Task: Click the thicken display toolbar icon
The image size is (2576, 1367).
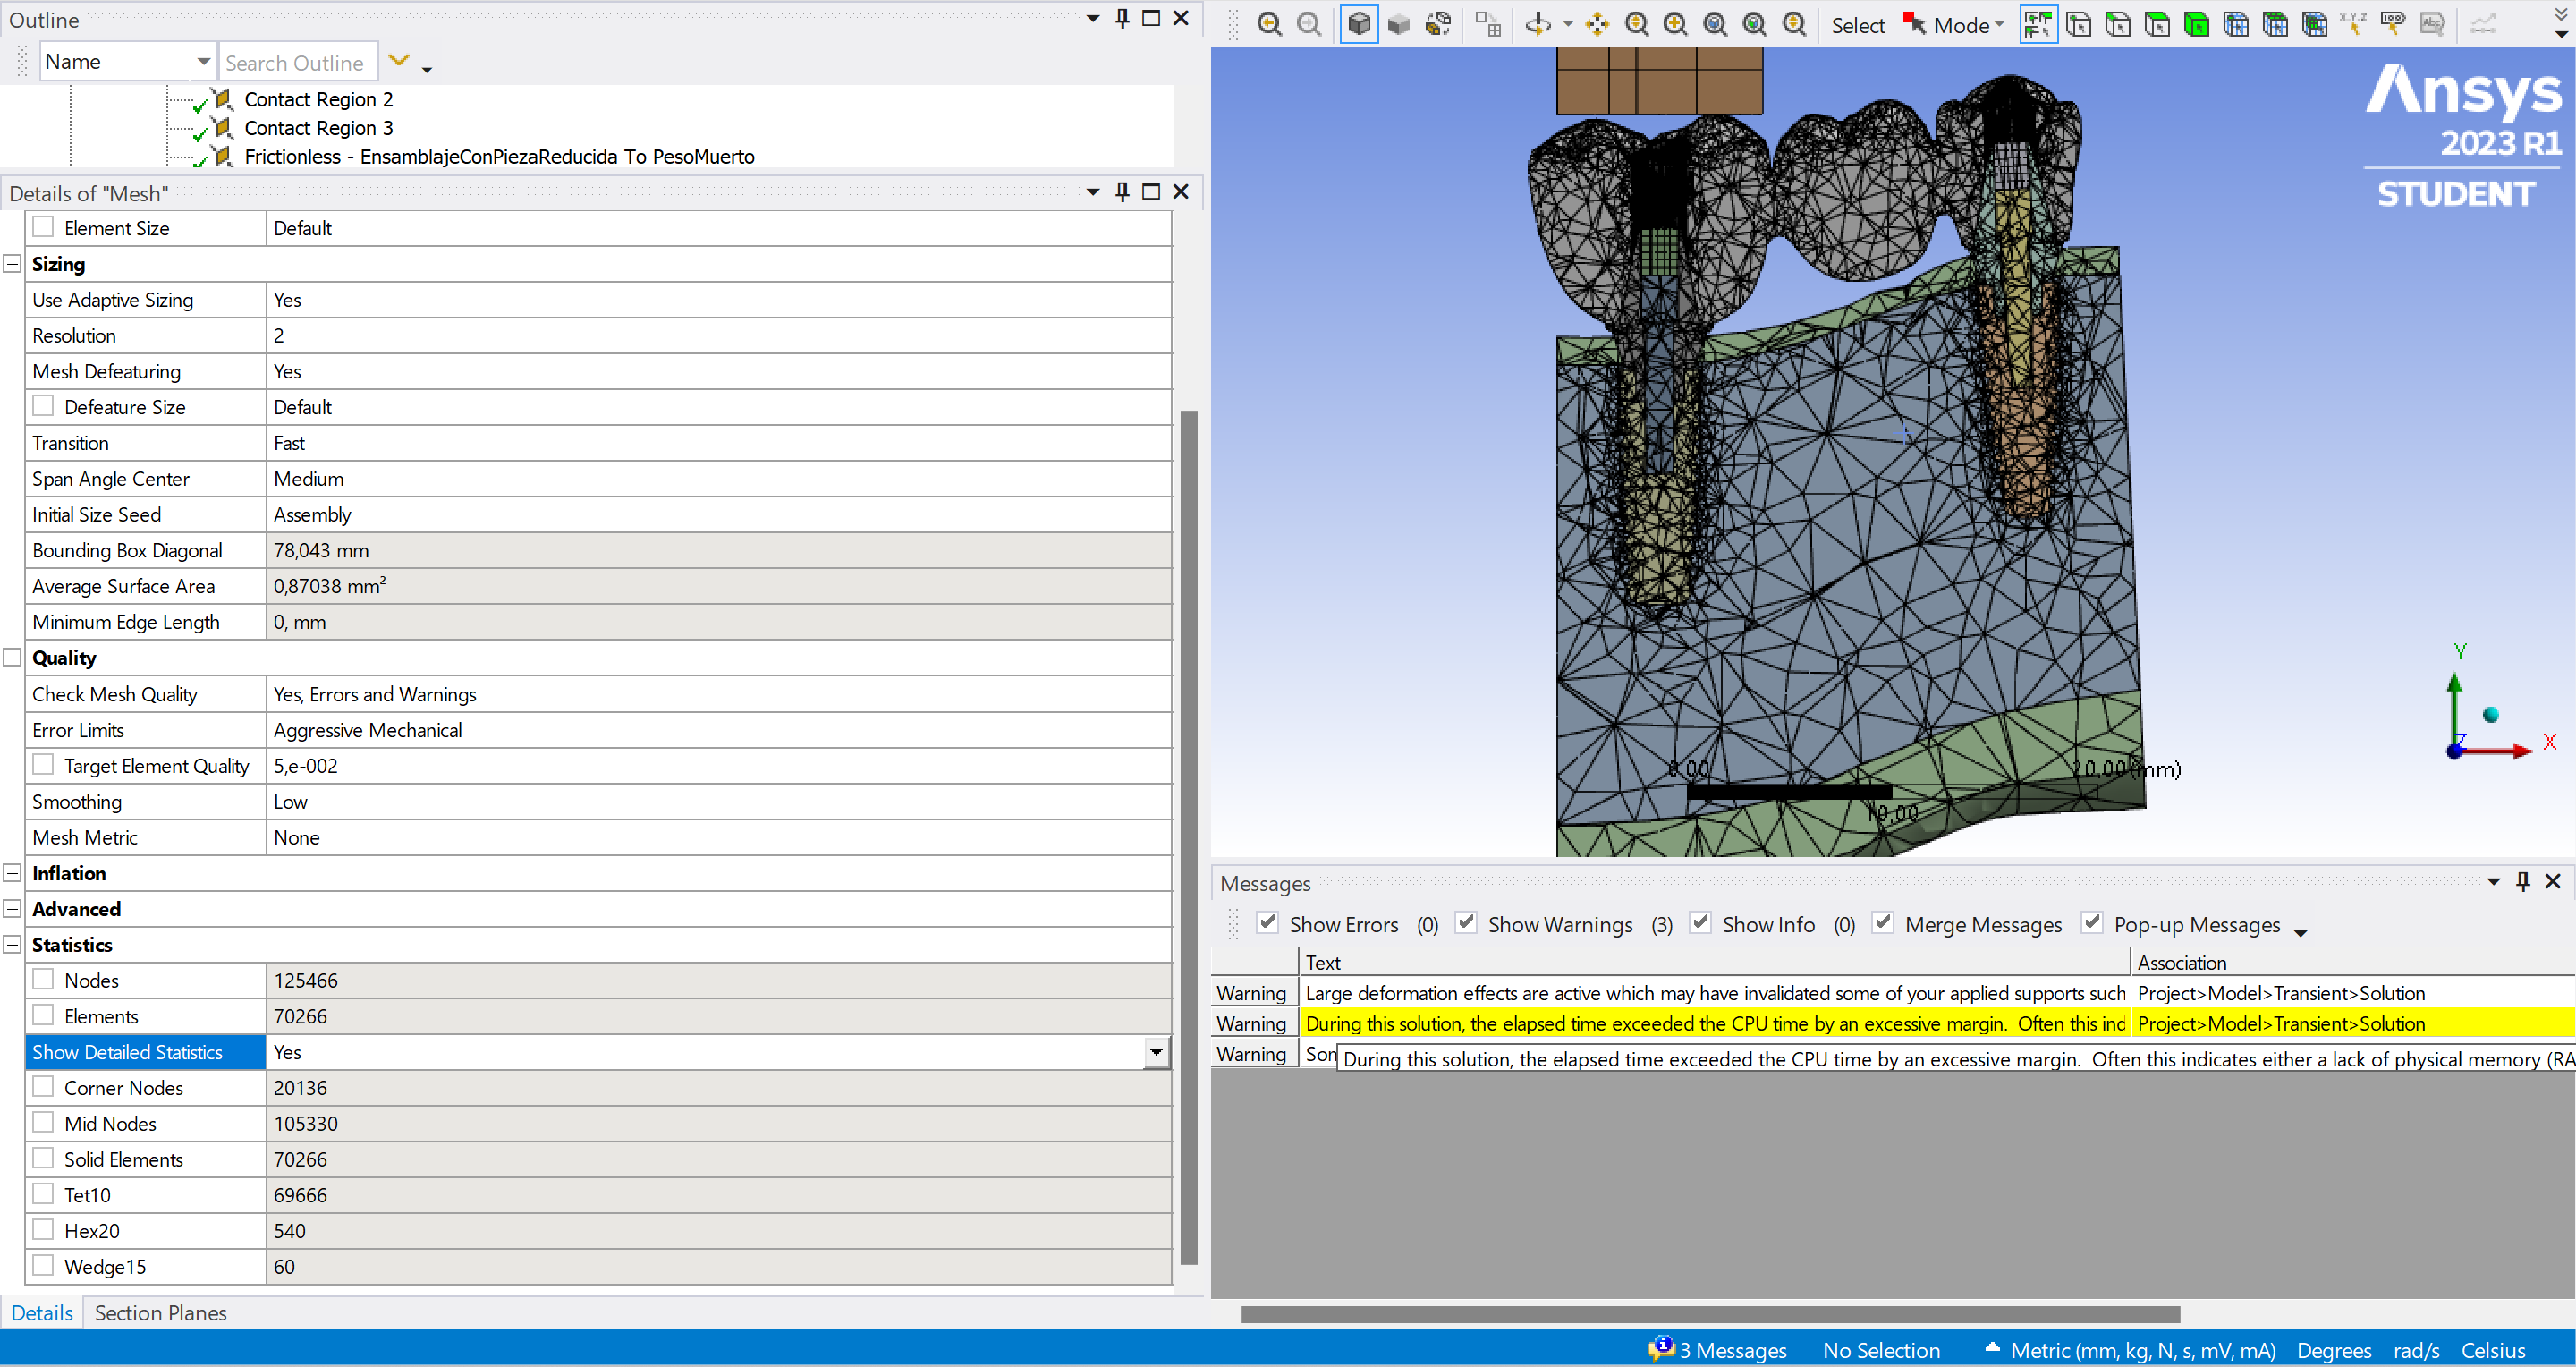Action: point(1488,24)
